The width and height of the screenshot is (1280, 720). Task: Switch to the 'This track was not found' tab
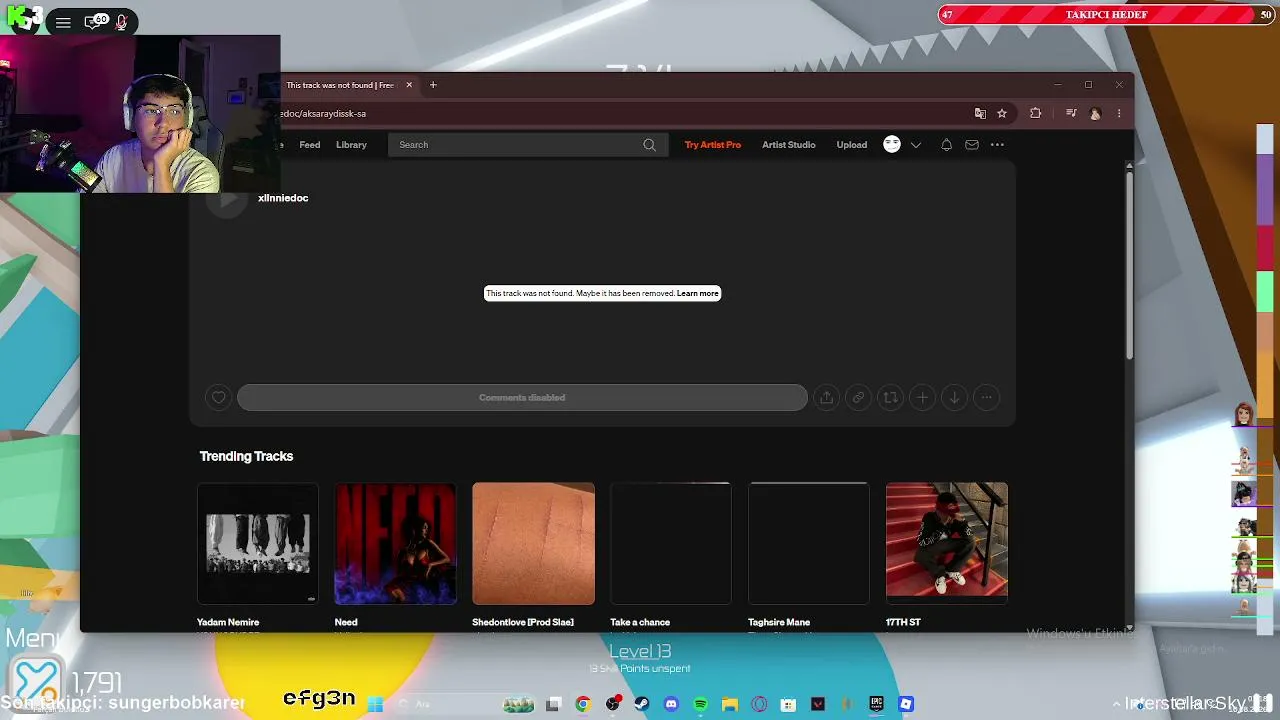point(340,85)
